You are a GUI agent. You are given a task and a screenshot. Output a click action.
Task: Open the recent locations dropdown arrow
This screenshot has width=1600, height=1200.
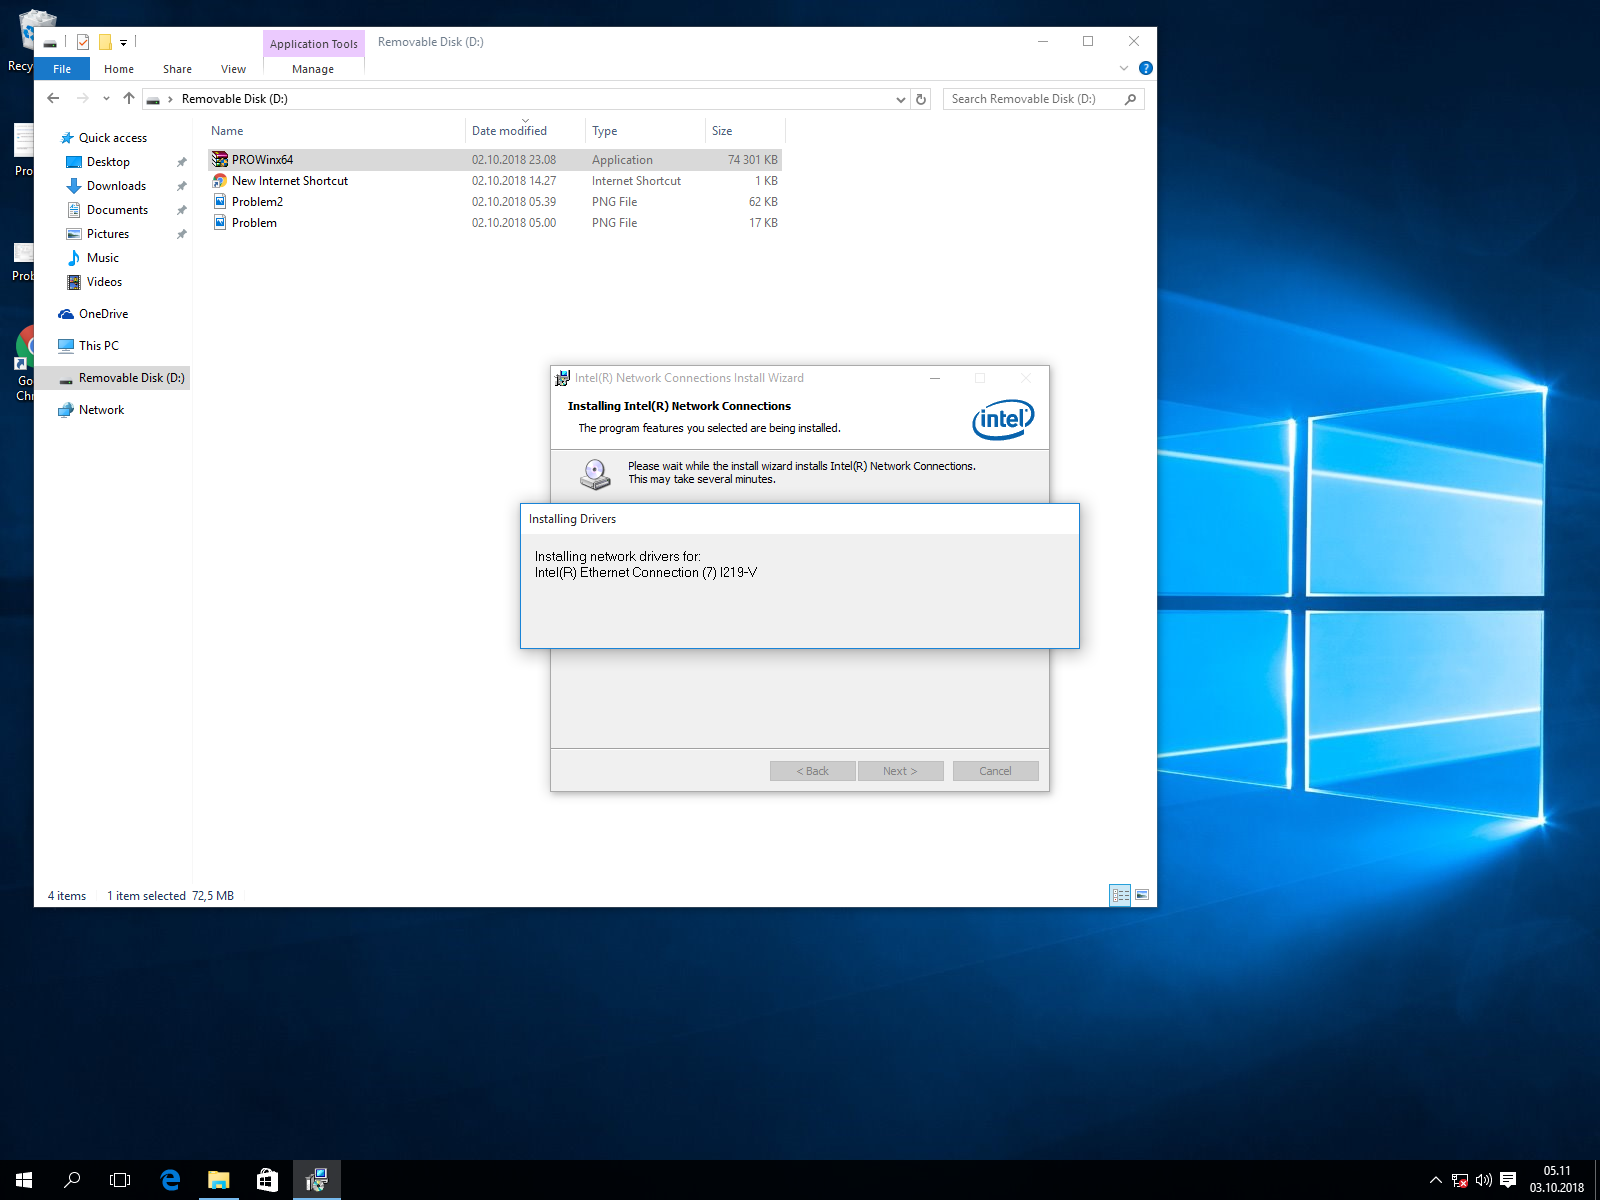106,98
